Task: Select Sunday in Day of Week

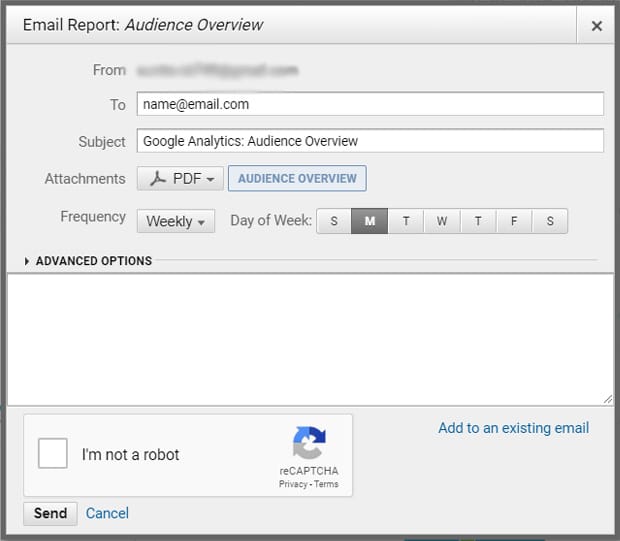Action: click(x=334, y=221)
